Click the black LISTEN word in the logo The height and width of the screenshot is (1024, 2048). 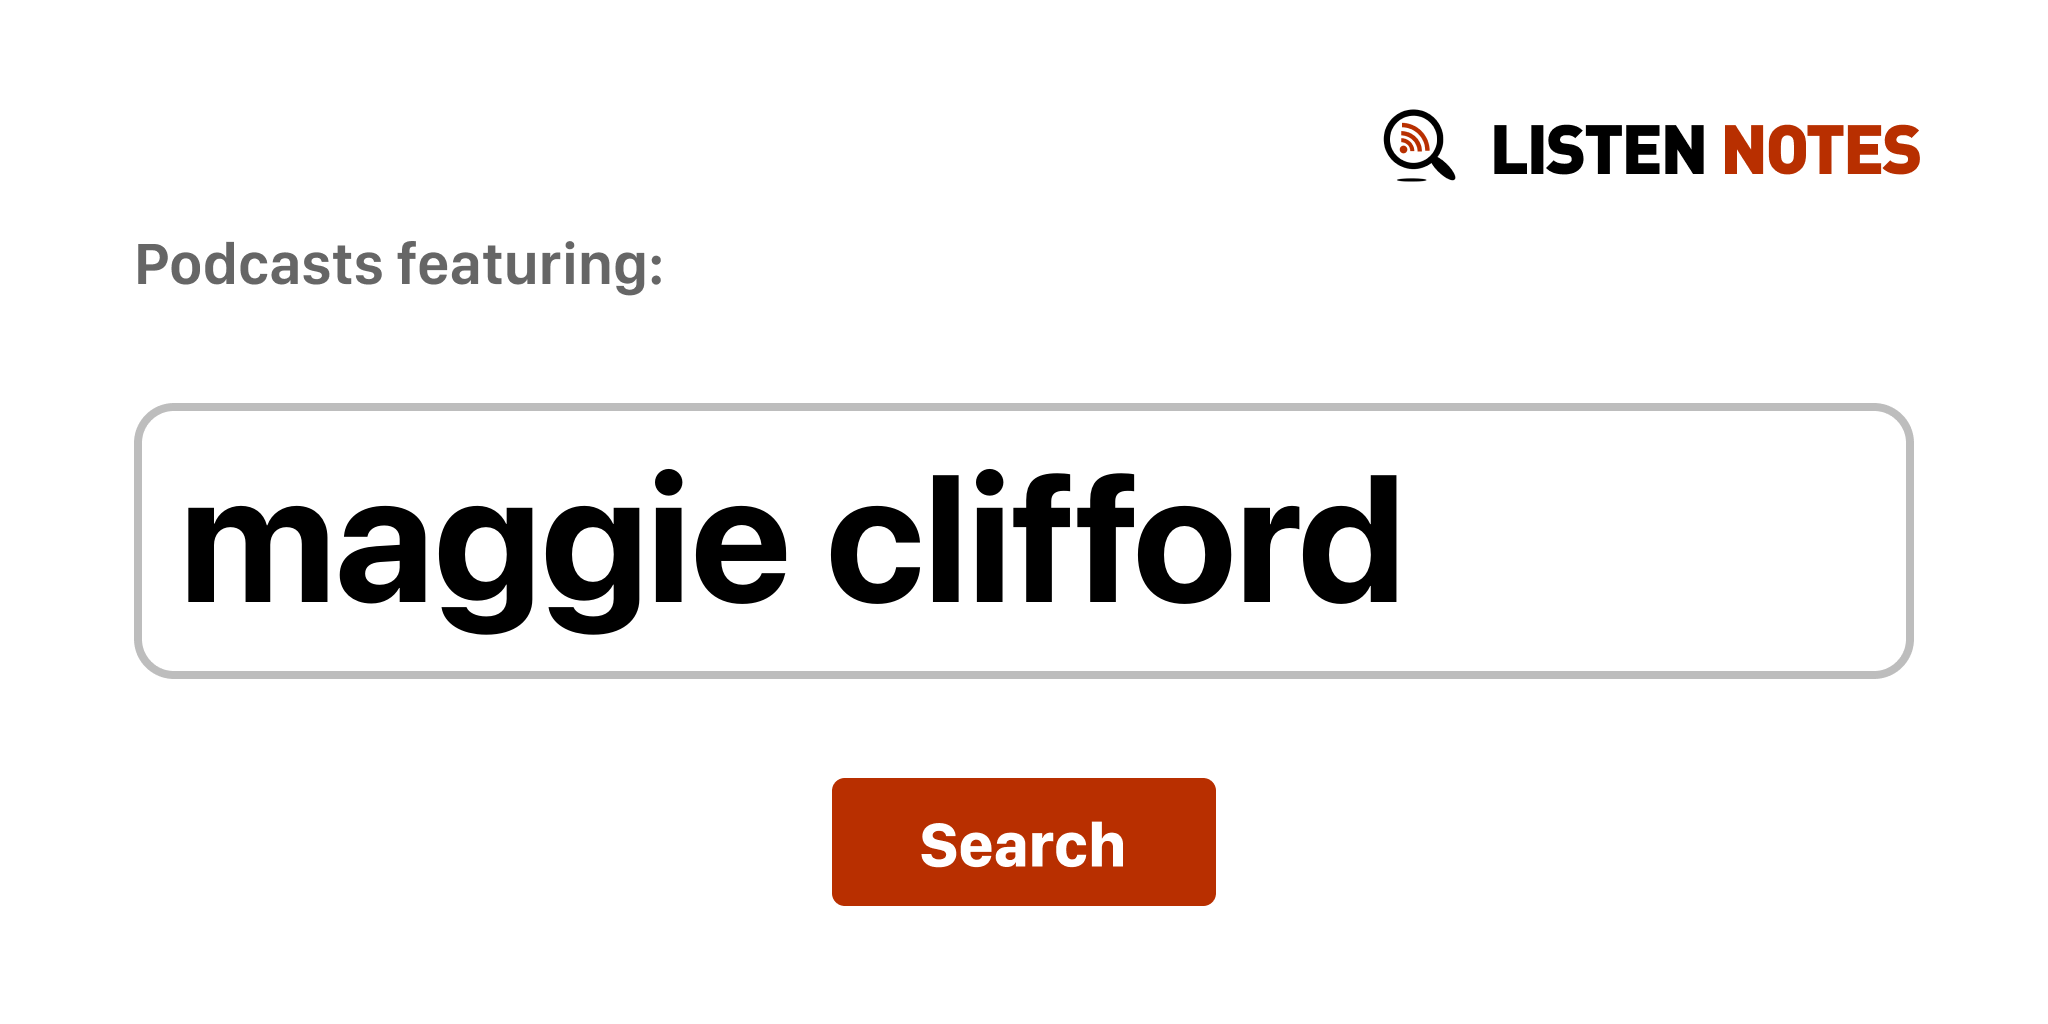1598,150
